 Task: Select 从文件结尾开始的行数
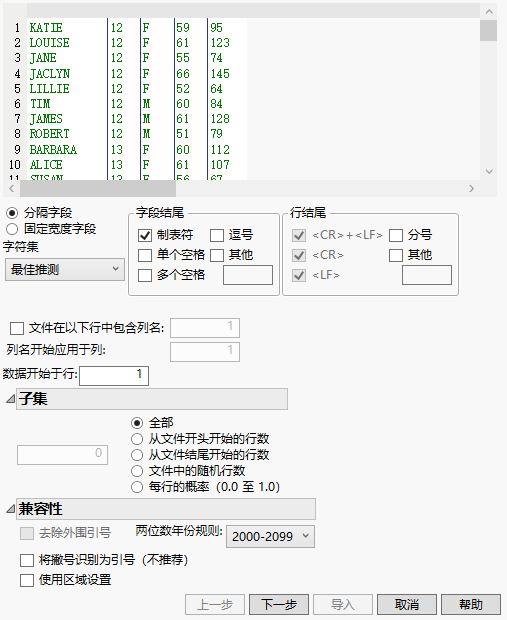(137, 455)
